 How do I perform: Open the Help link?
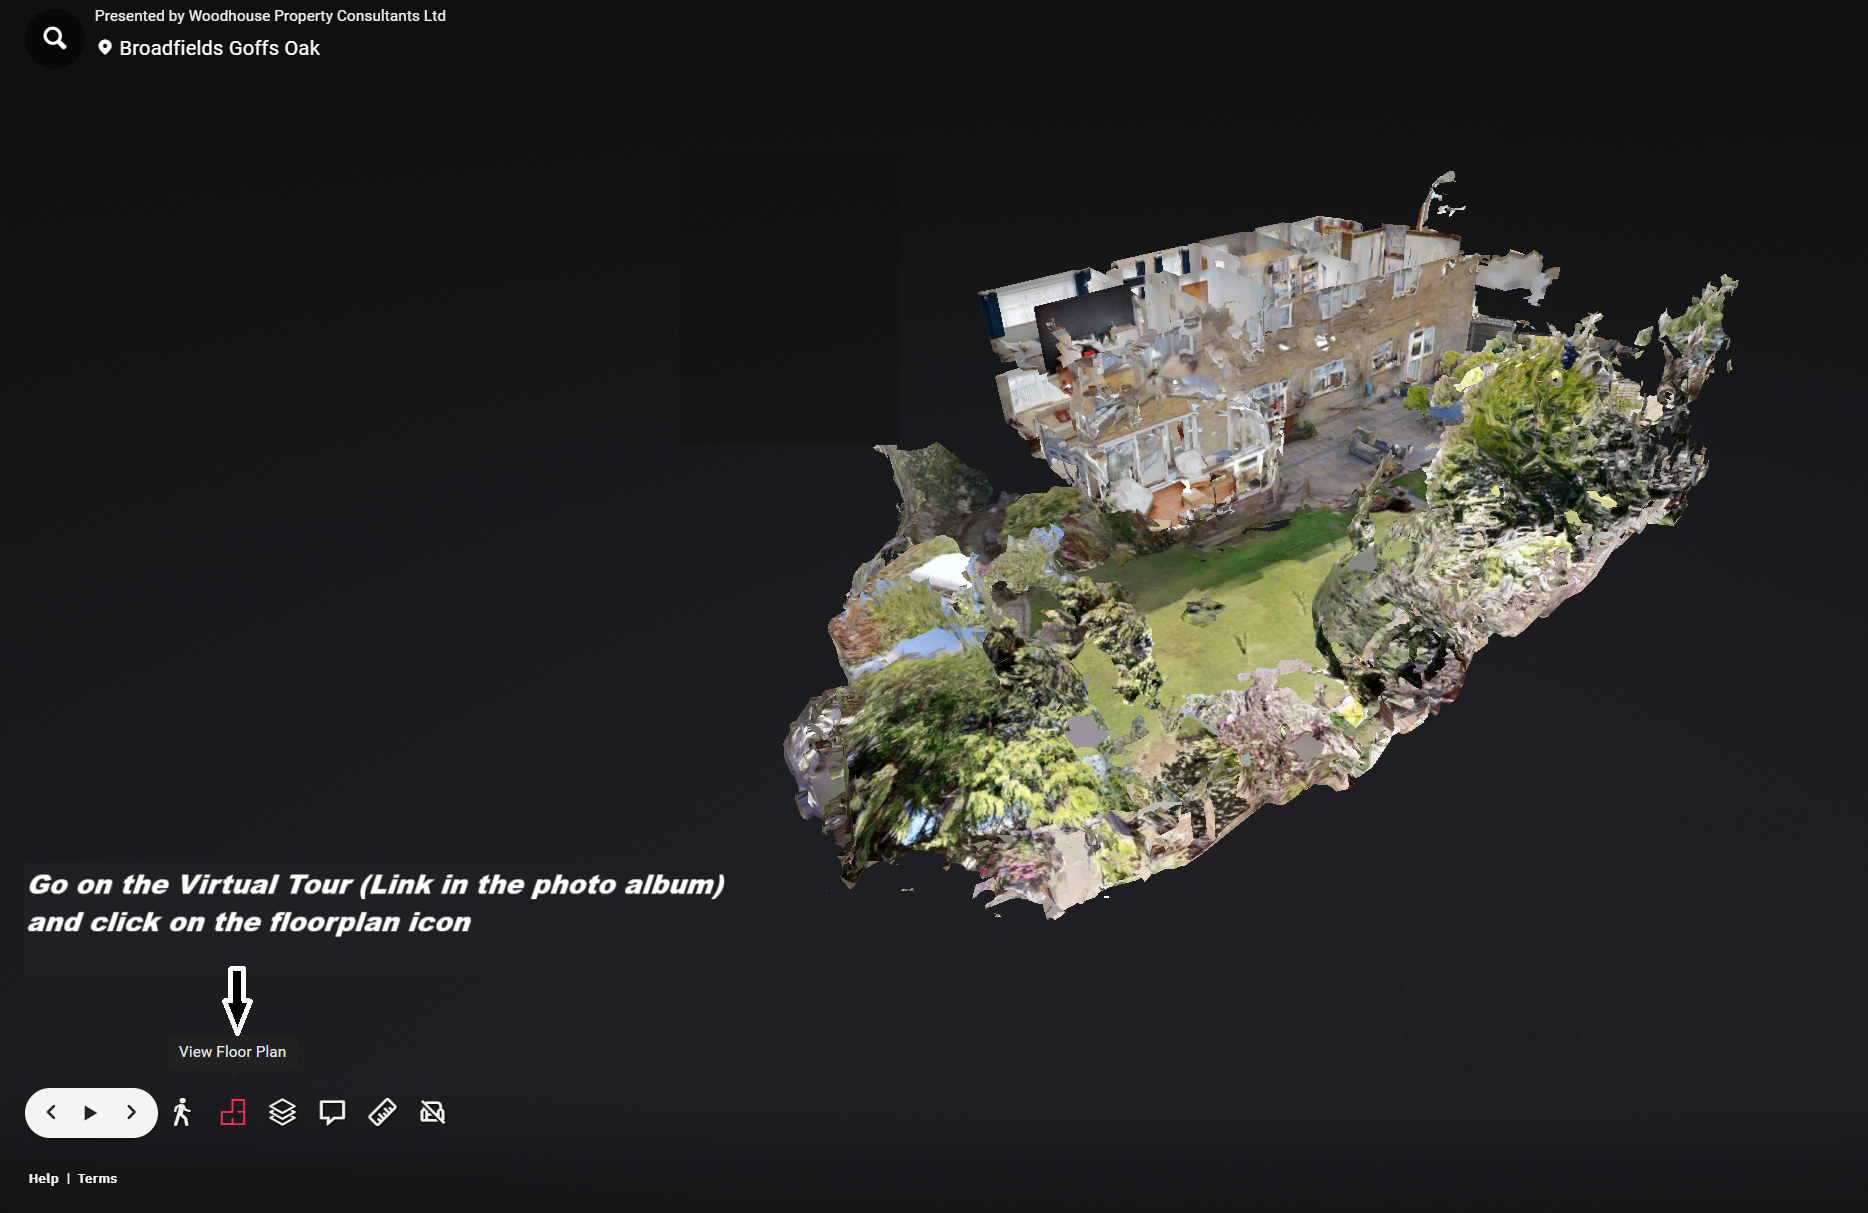pyautogui.click(x=43, y=1178)
